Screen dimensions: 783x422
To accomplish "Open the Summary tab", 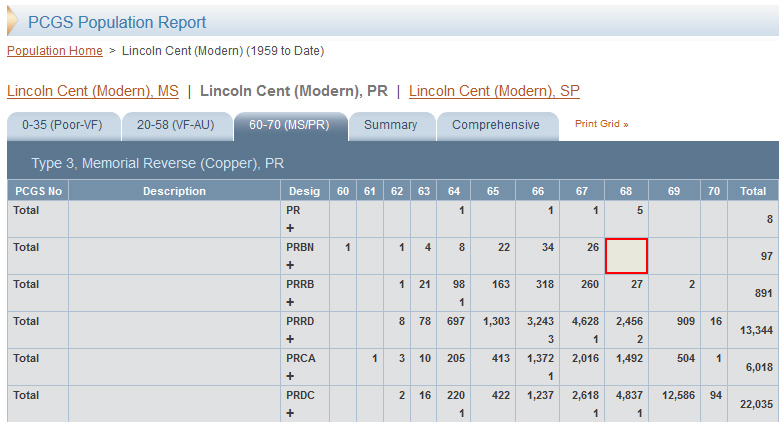I will click(x=392, y=126).
